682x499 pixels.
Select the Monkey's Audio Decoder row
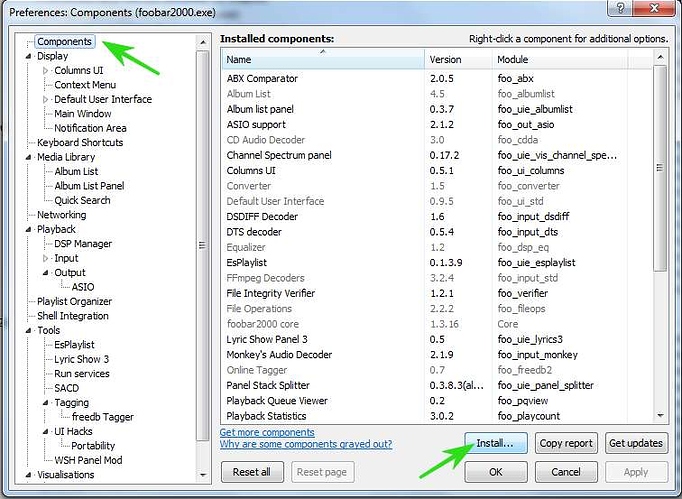(x=437, y=355)
